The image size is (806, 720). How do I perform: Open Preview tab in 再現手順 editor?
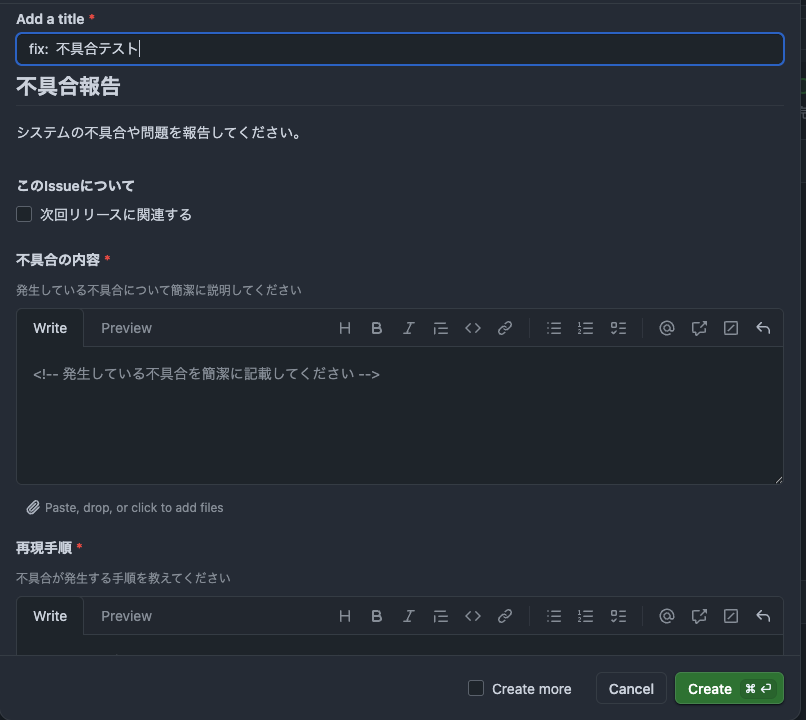[126, 616]
